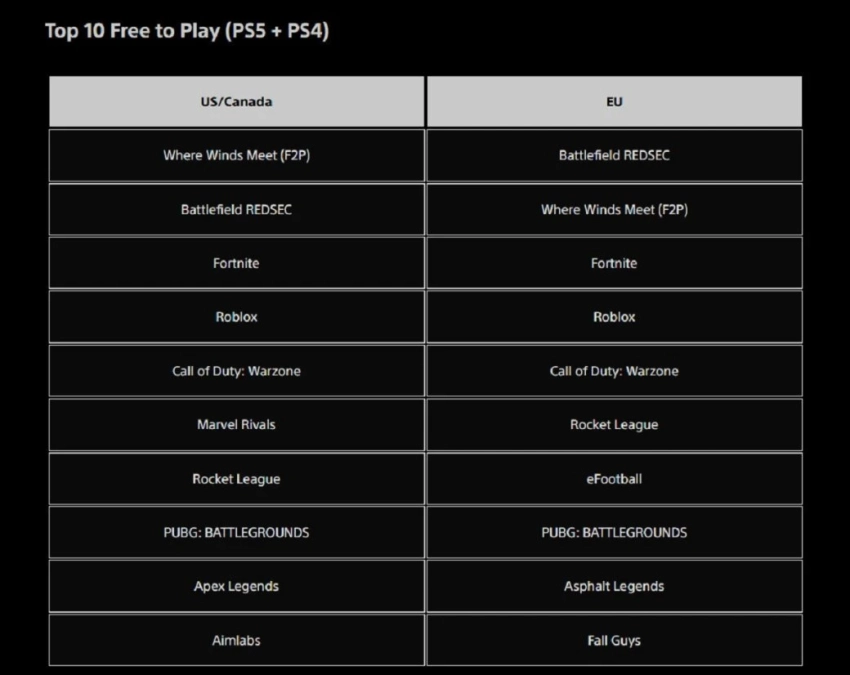The height and width of the screenshot is (675, 850).
Task: Select the Asphalt Legends cell
Action: coord(614,587)
